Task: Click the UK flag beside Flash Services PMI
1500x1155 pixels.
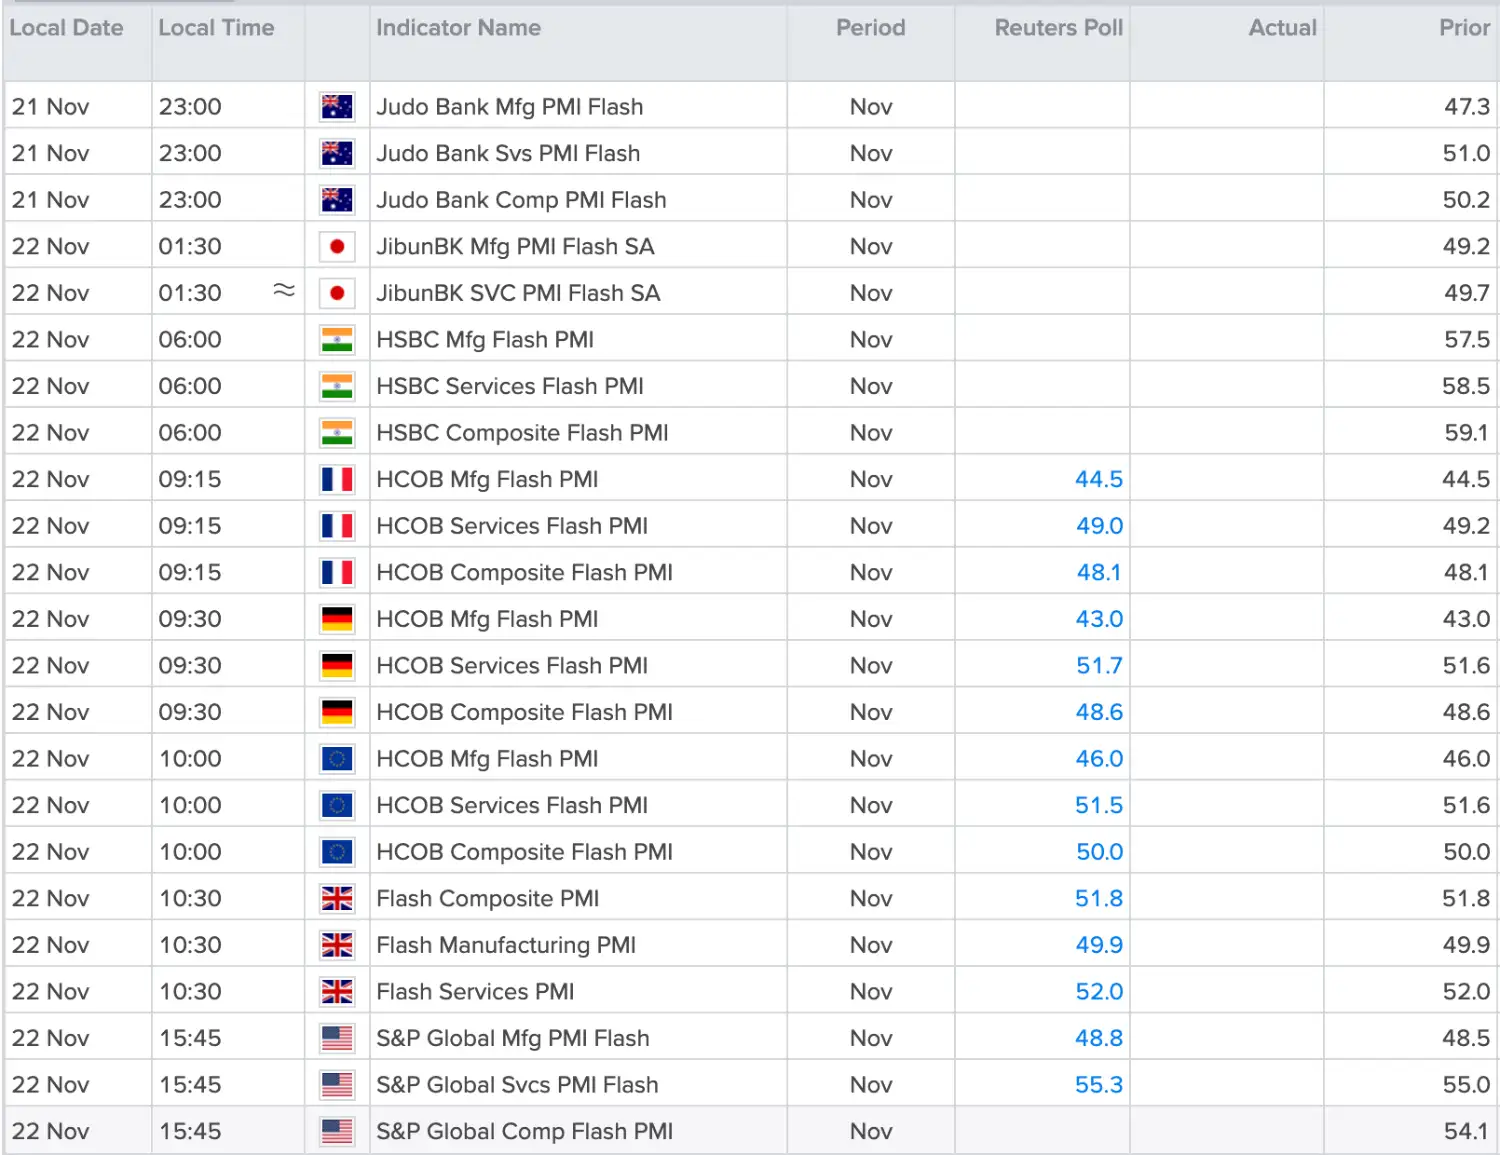Action: click(x=337, y=992)
